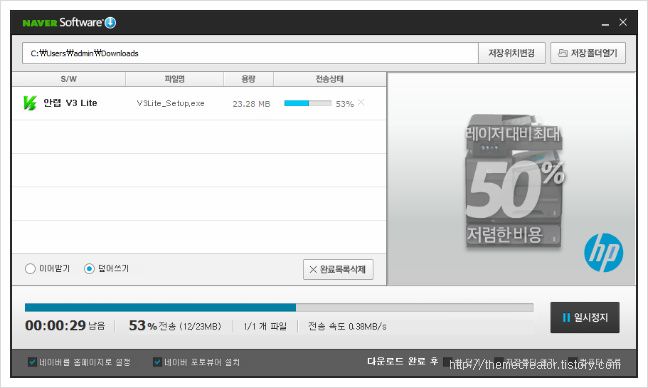
Task: Click the 다운로드 완료 후 label
Action: point(403,361)
